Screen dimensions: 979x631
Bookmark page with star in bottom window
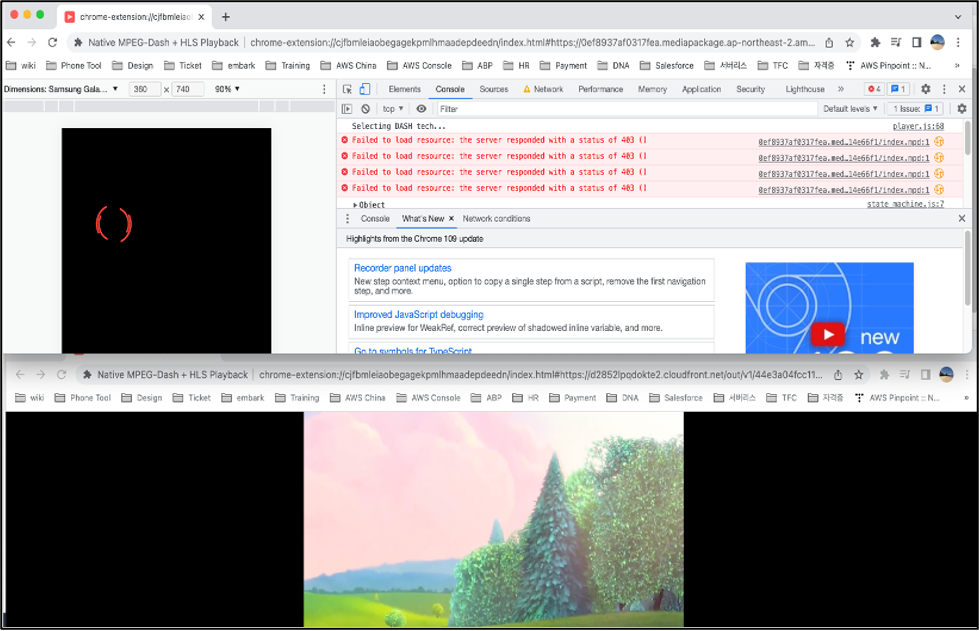click(858, 374)
